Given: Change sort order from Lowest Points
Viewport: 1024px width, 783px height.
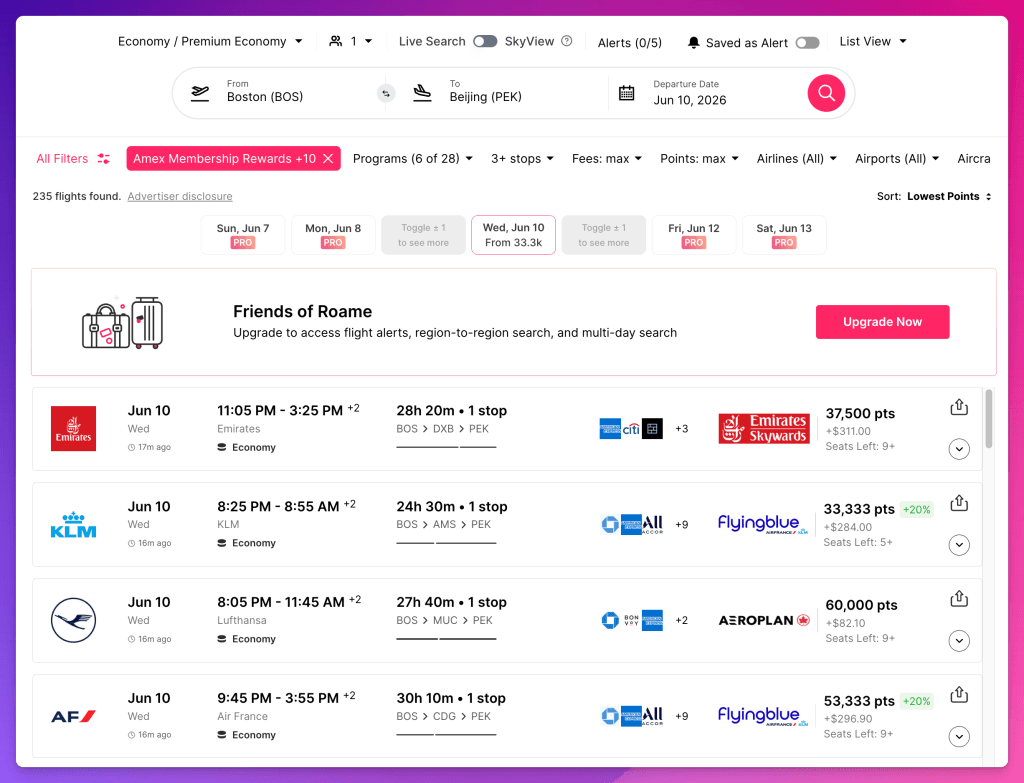Looking at the screenshot, I should point(949,197).
